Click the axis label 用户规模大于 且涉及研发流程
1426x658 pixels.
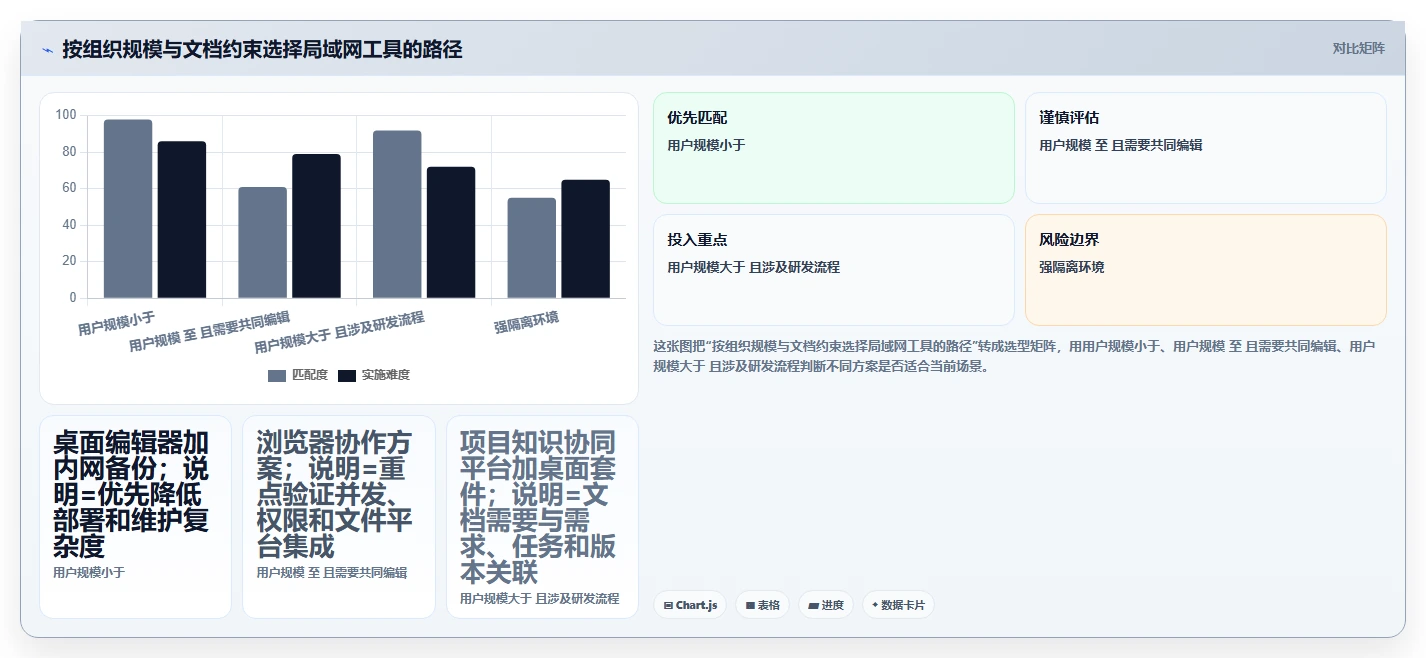(340, 333)
